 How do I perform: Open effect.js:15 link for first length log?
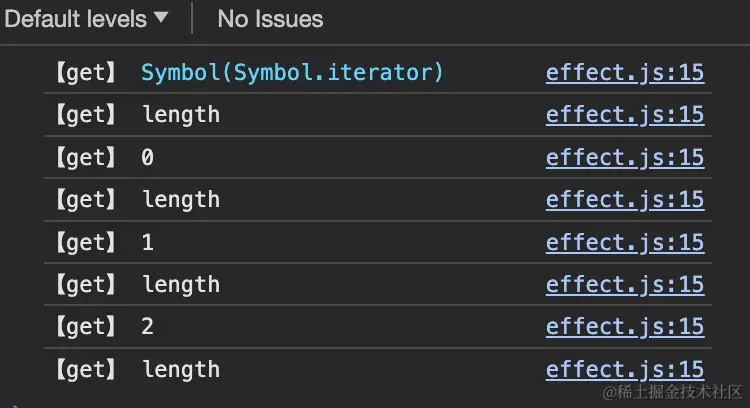click(625, 115)
